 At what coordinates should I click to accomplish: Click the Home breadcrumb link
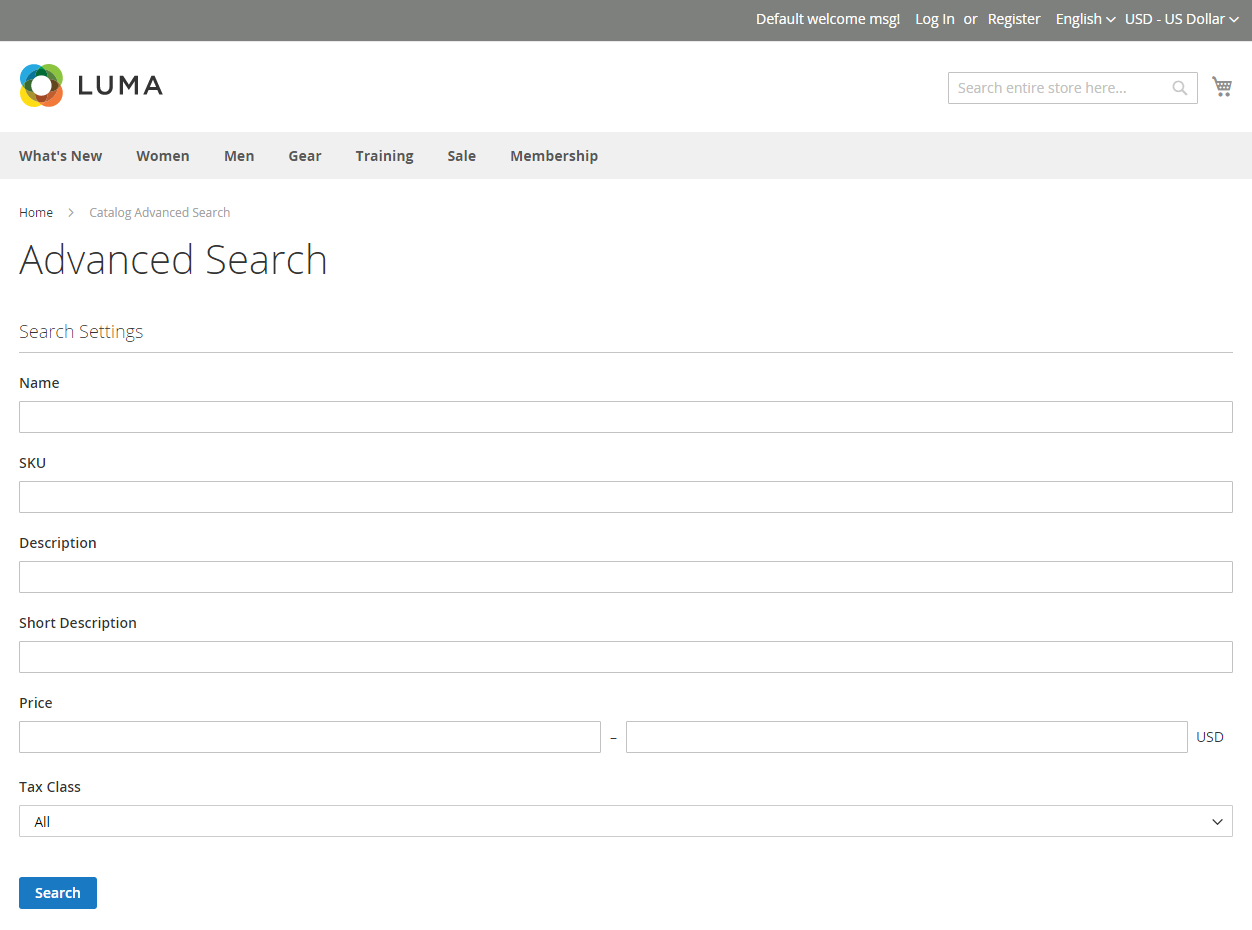click(36, 212)
